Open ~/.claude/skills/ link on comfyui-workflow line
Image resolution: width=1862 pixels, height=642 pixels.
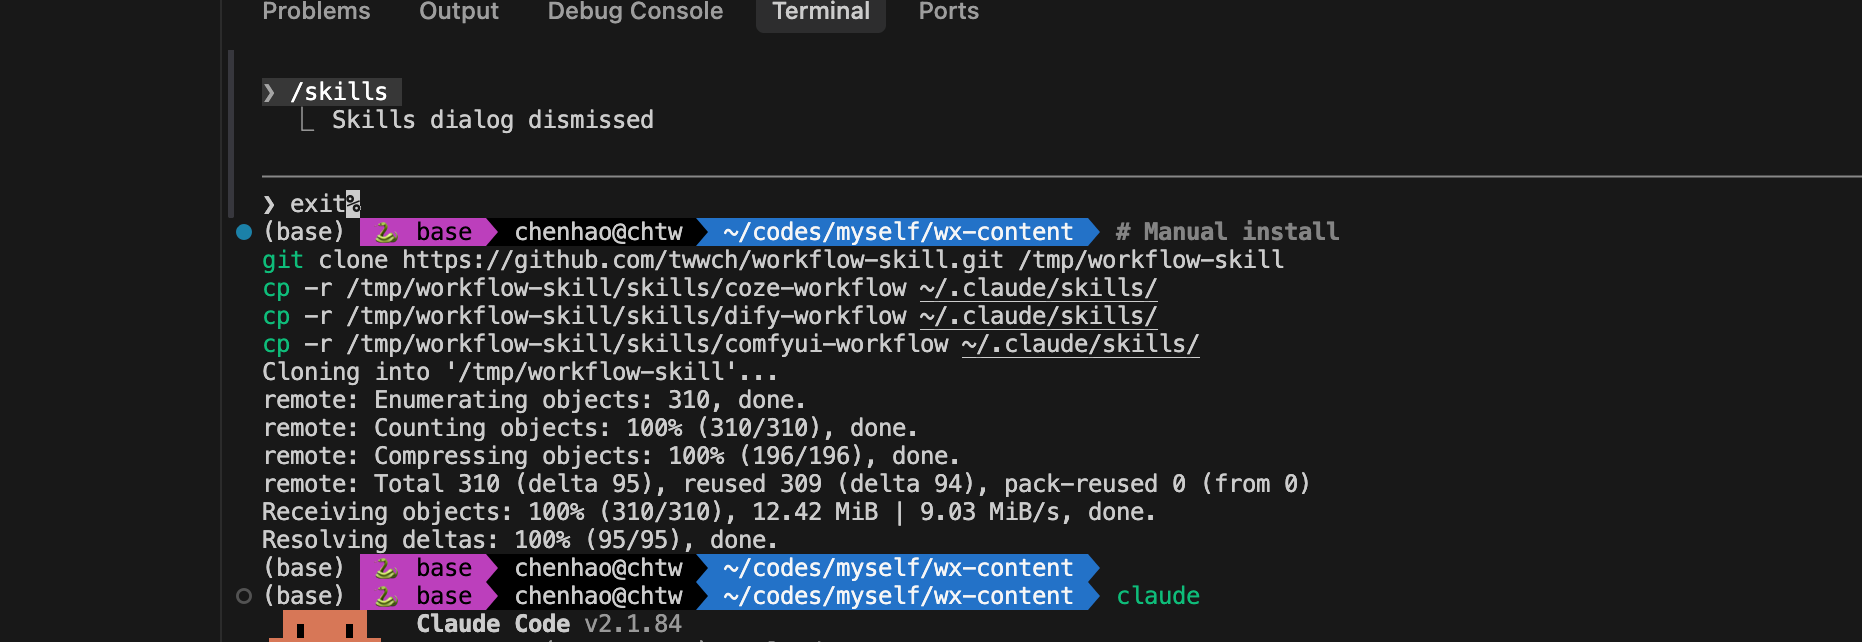(1080, 344)
